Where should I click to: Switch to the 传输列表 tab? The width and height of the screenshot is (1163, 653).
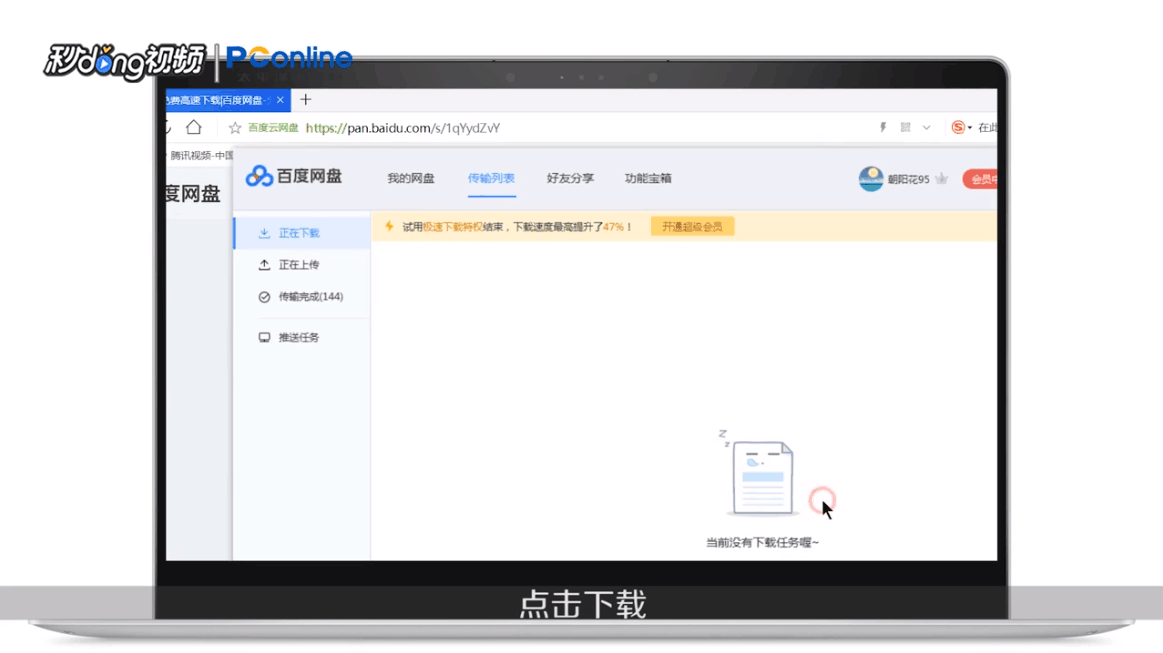(x=492, y=178)
